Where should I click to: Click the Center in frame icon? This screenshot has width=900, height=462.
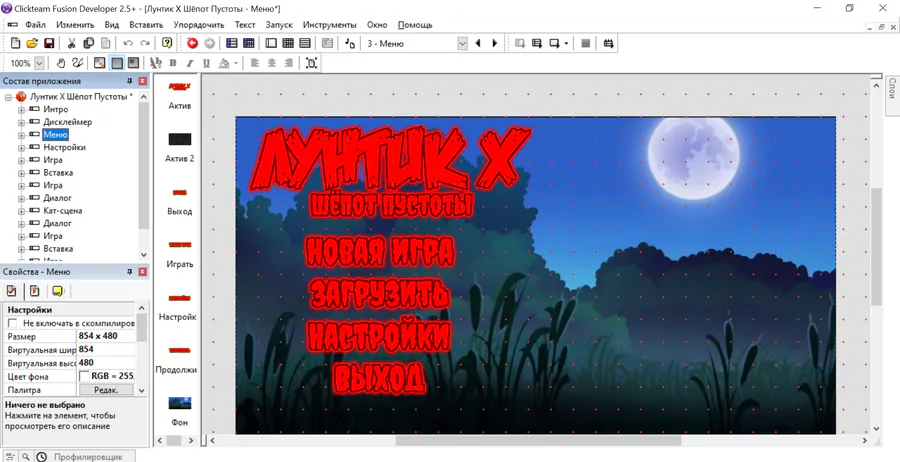pyautogui.click(x=312, y=63)
